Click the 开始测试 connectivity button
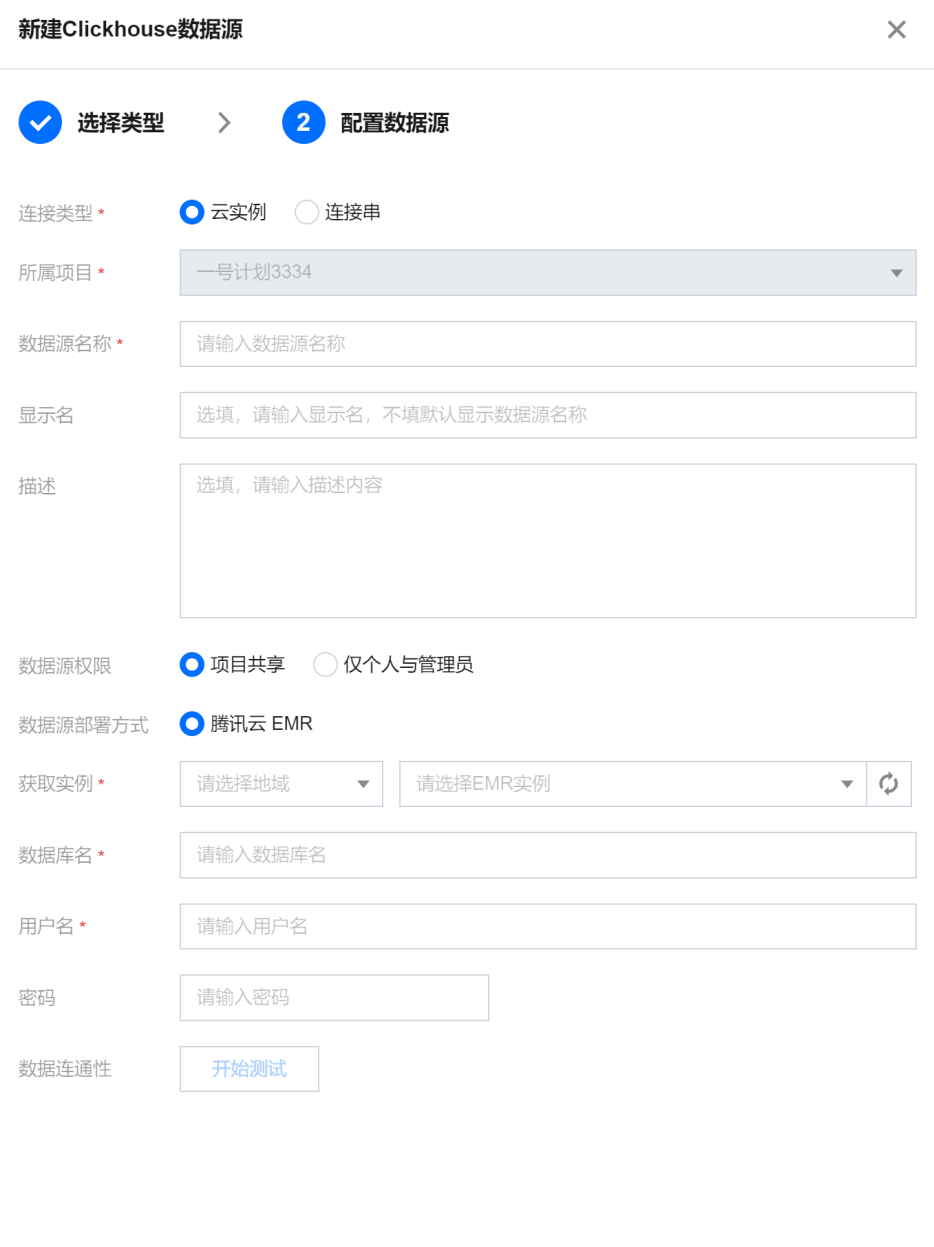 [x=249, y=1068]
